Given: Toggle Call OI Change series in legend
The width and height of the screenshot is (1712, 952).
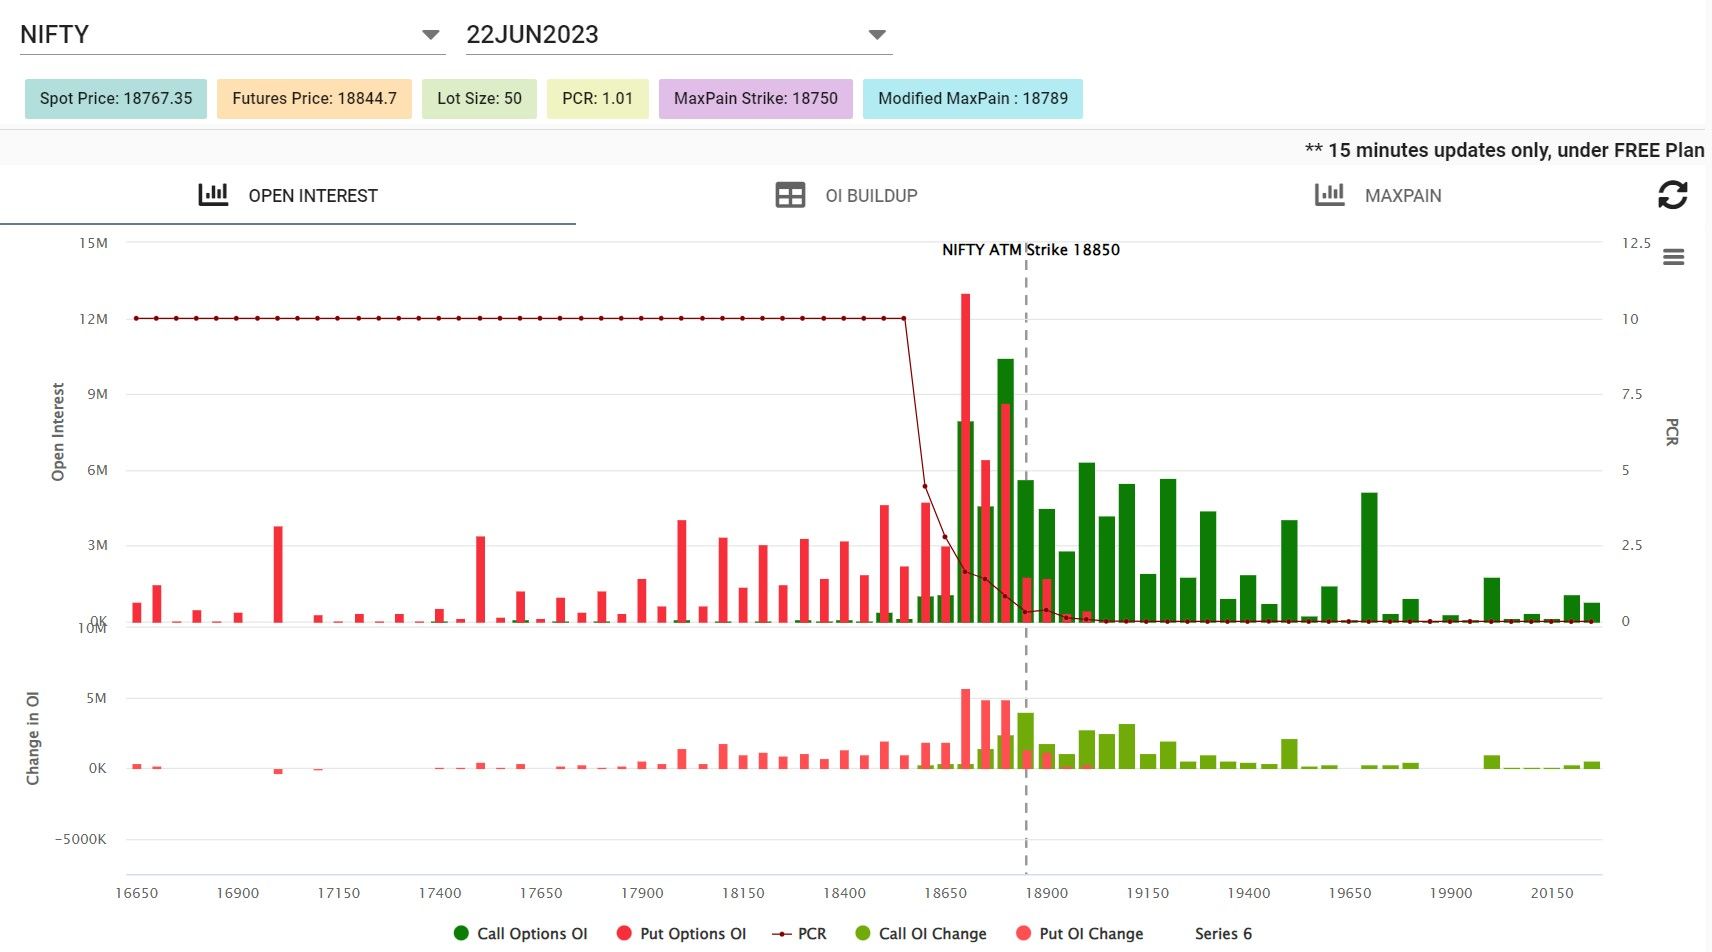Looking at the screenshot, I should [921, 933].
